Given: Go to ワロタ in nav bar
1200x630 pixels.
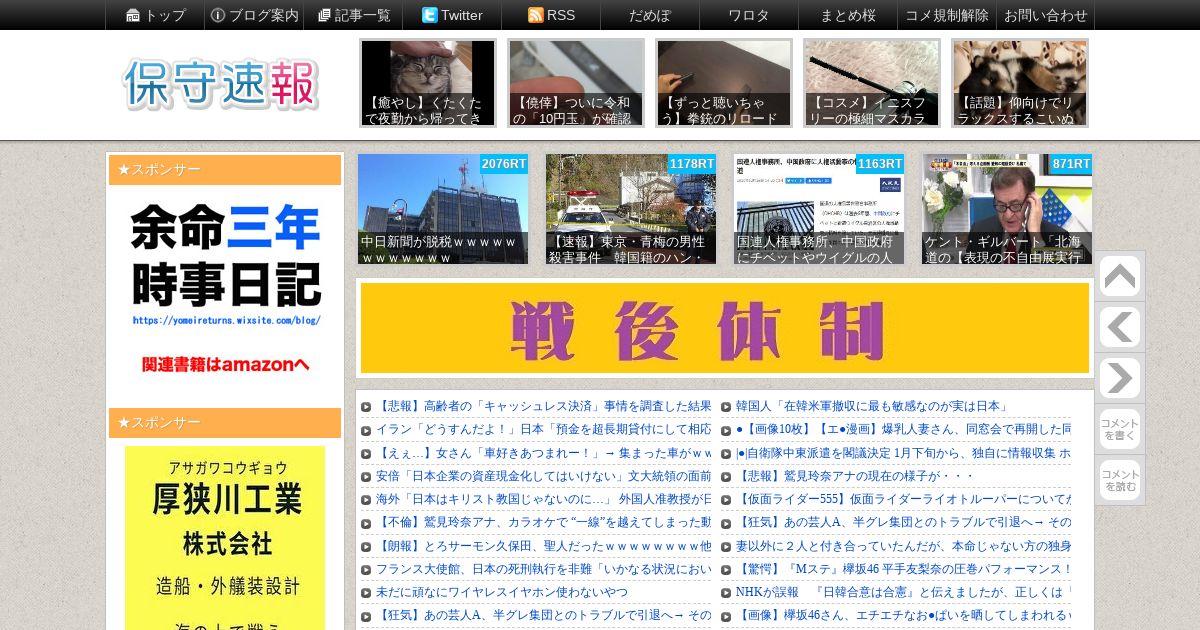Looking at the screenshot, I should click(x=749, y=15).
